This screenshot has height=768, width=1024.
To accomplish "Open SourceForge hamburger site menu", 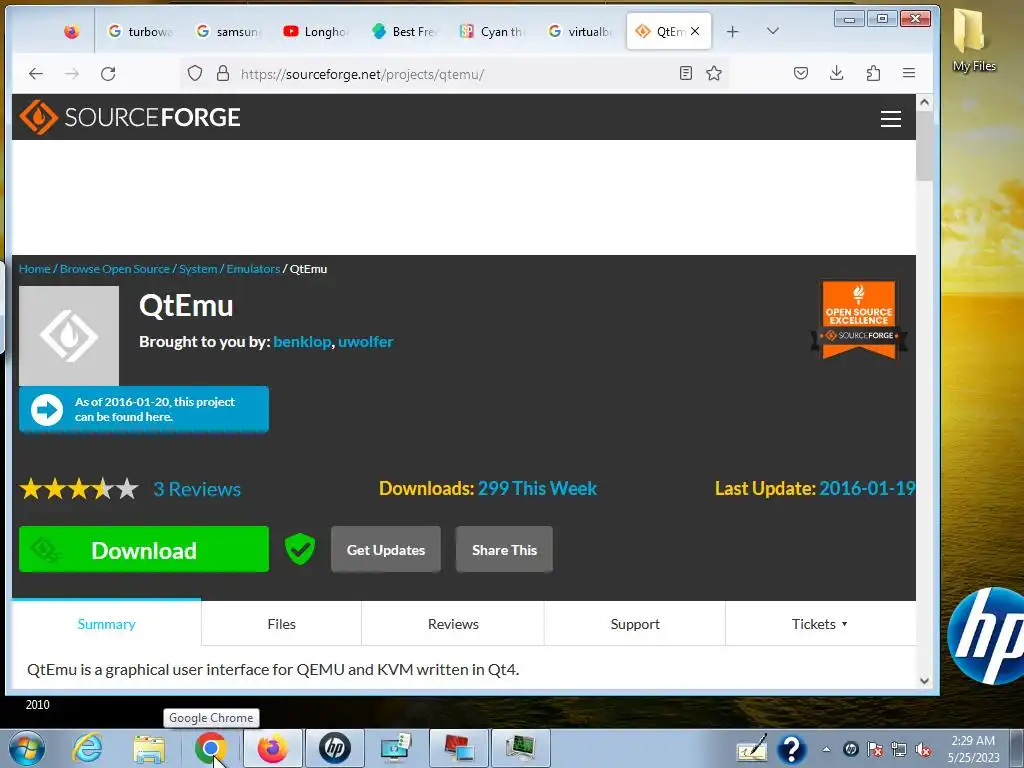I will (891, 119).
